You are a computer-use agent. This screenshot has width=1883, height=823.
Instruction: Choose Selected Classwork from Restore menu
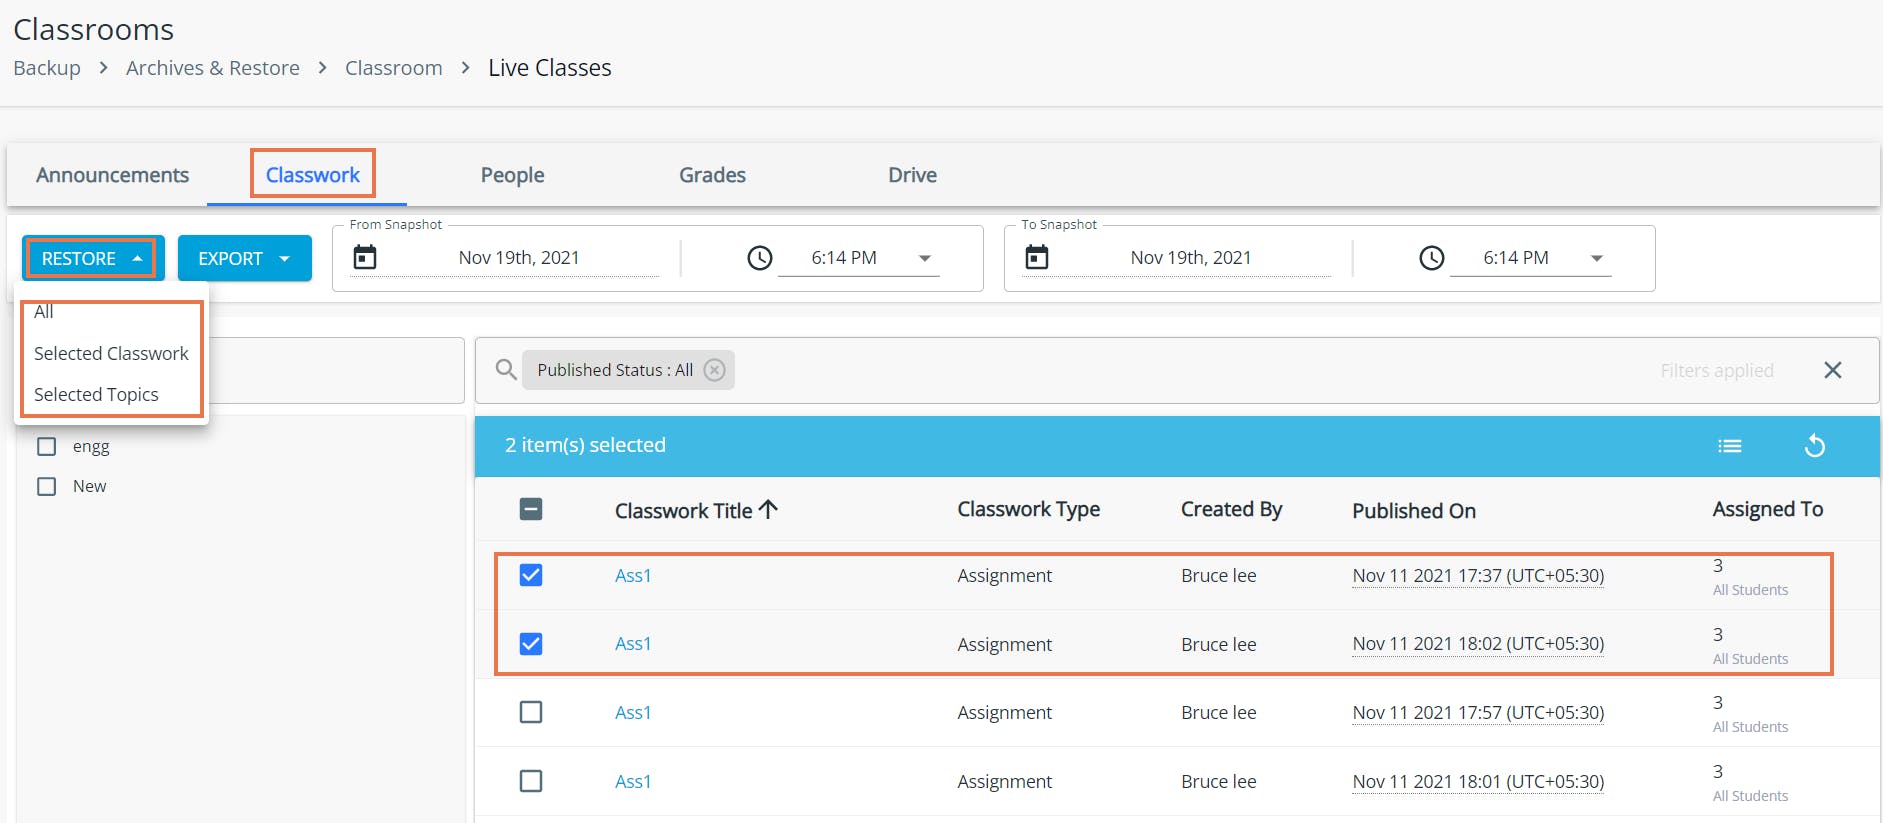[x=111, y=353]
